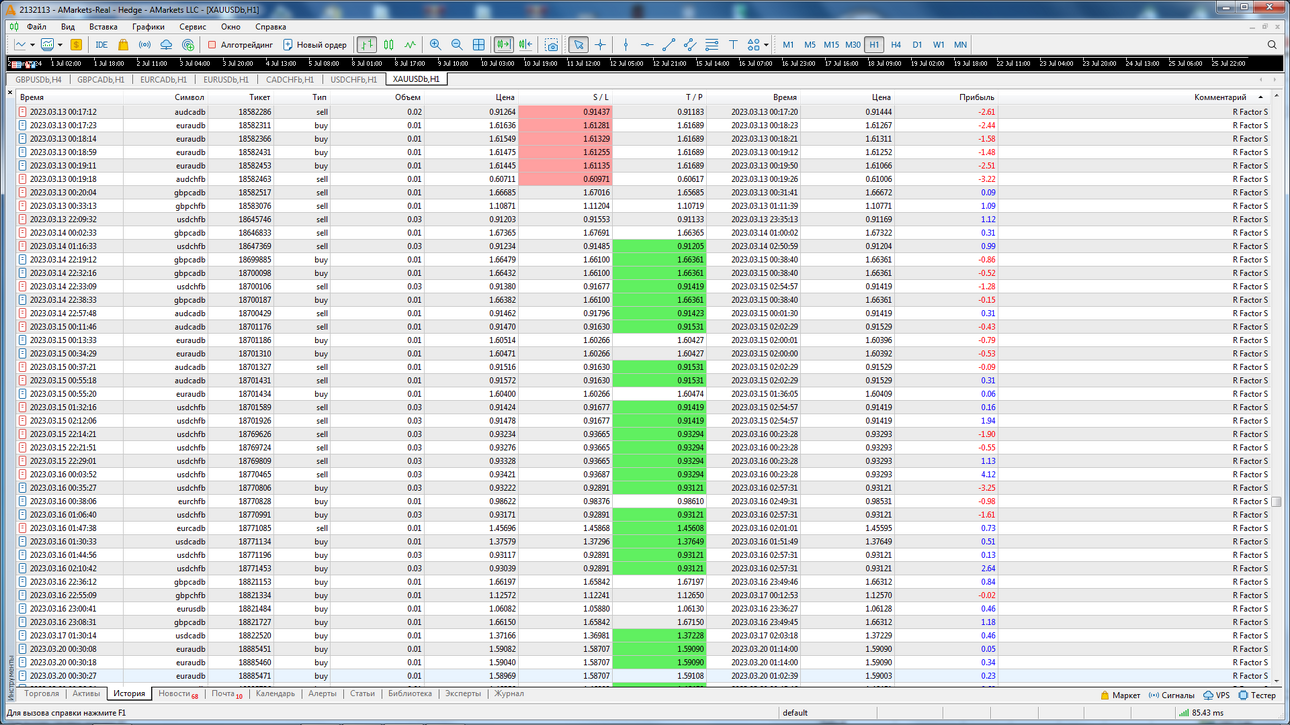Open the VPS cloud hosting toolbar icon
Image resolution: width=1290 pixels, height=725 pixels.
[x=166, y=45]
